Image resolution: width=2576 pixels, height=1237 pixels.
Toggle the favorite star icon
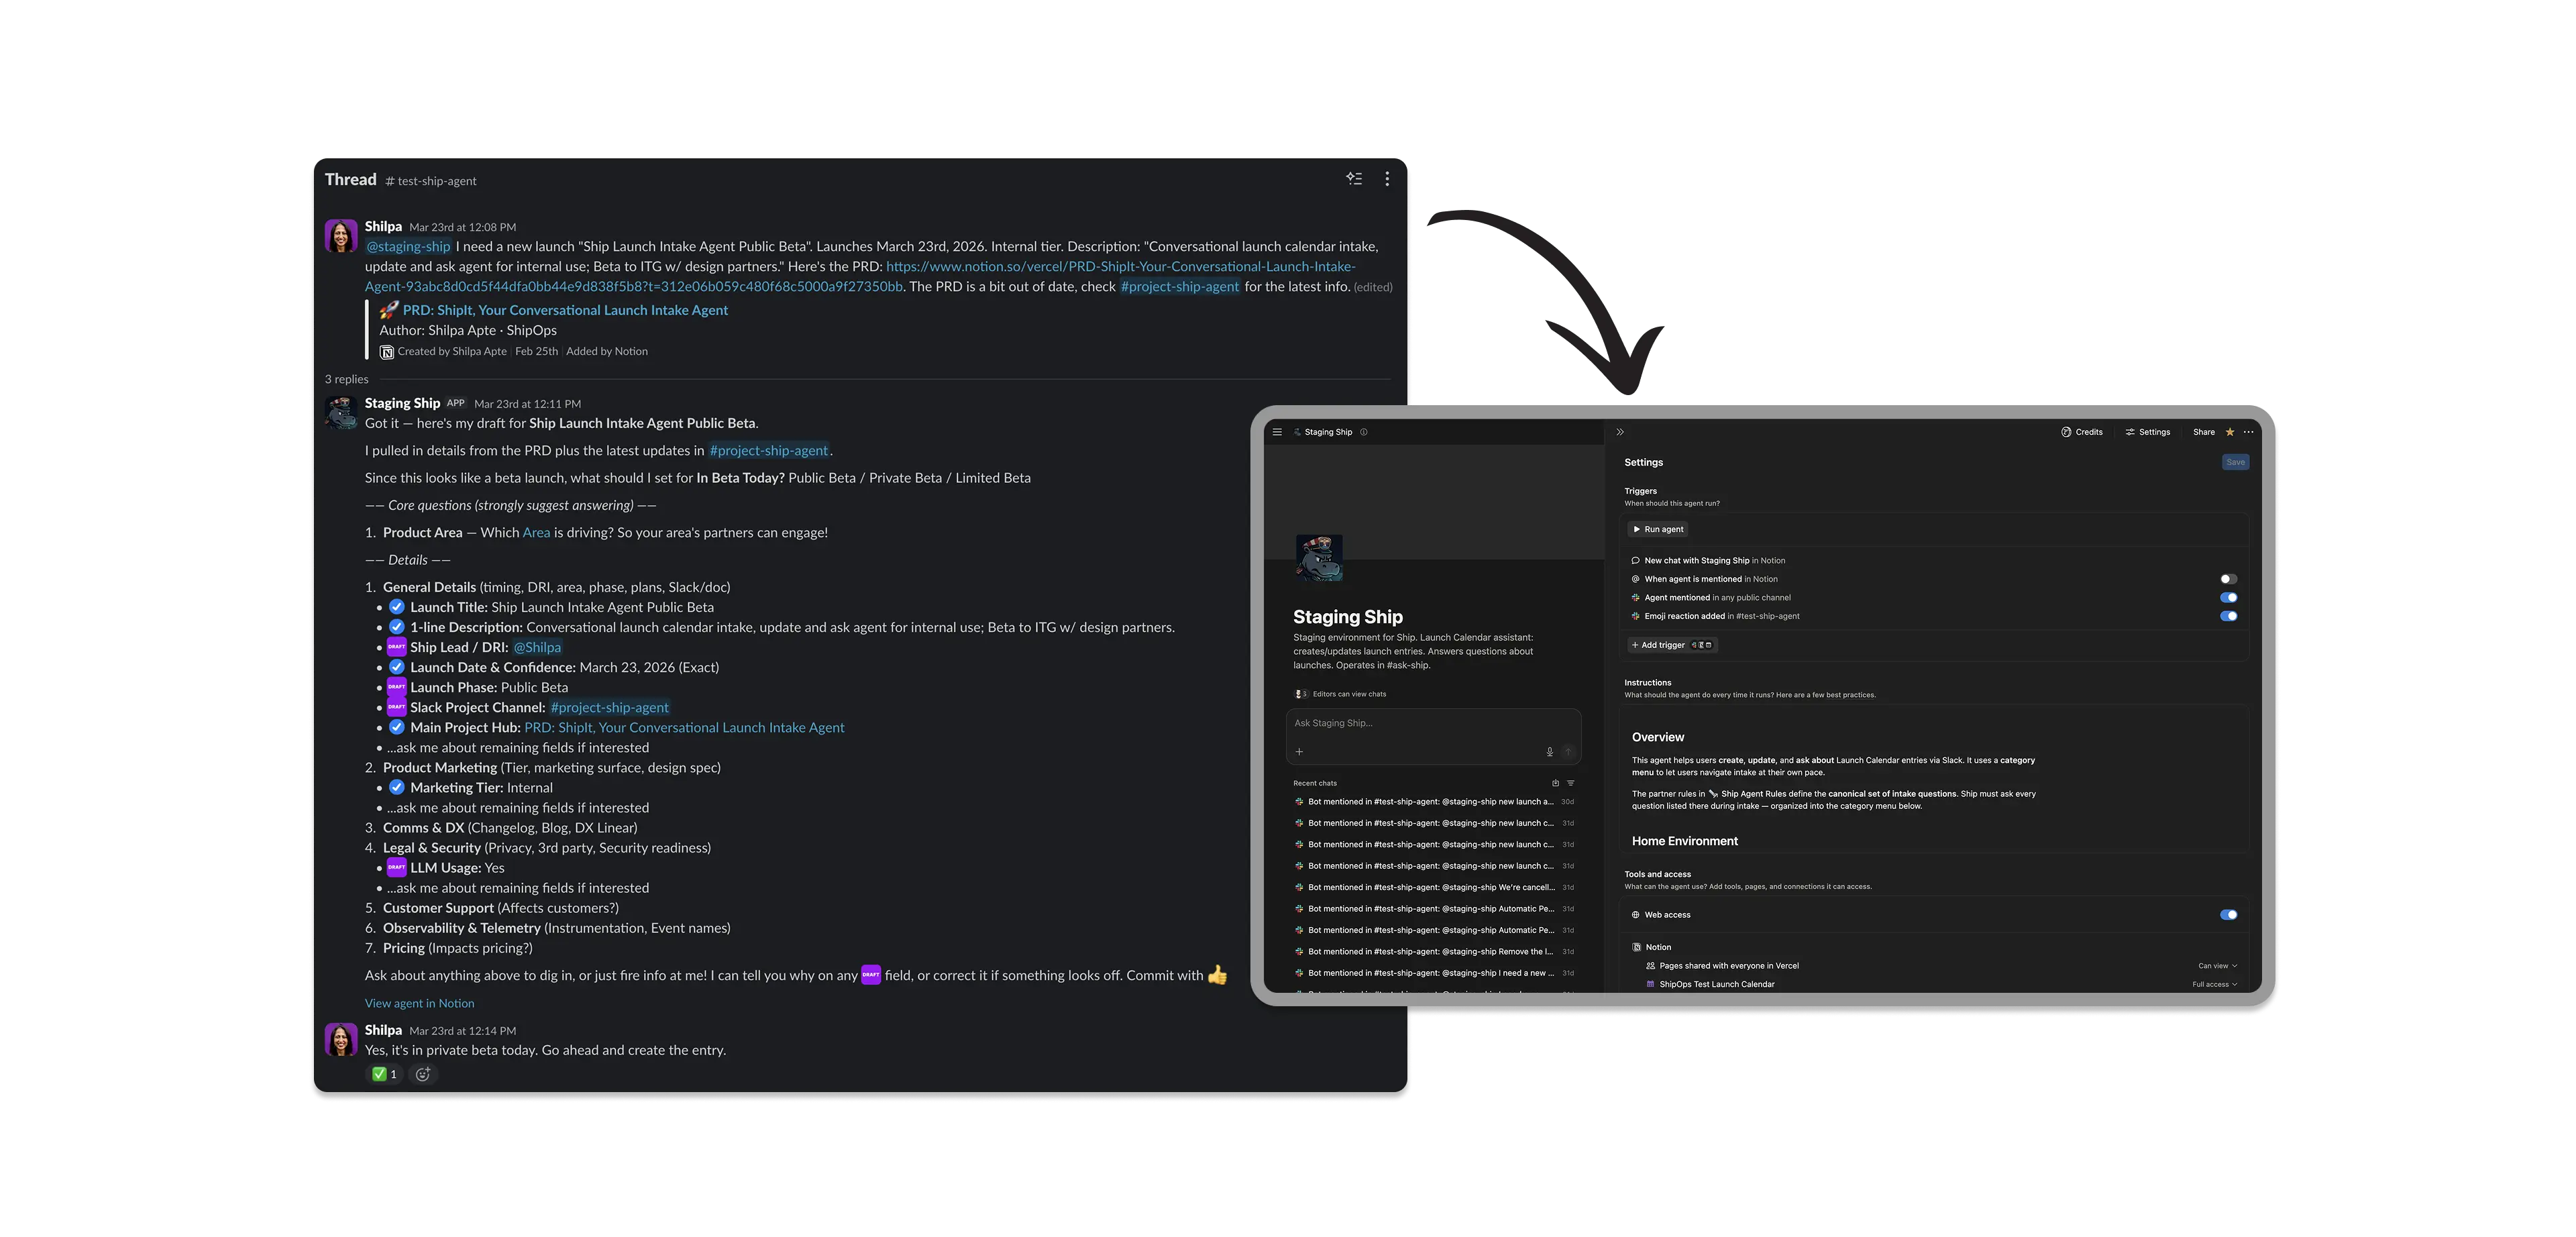(x=2230, y=432)
